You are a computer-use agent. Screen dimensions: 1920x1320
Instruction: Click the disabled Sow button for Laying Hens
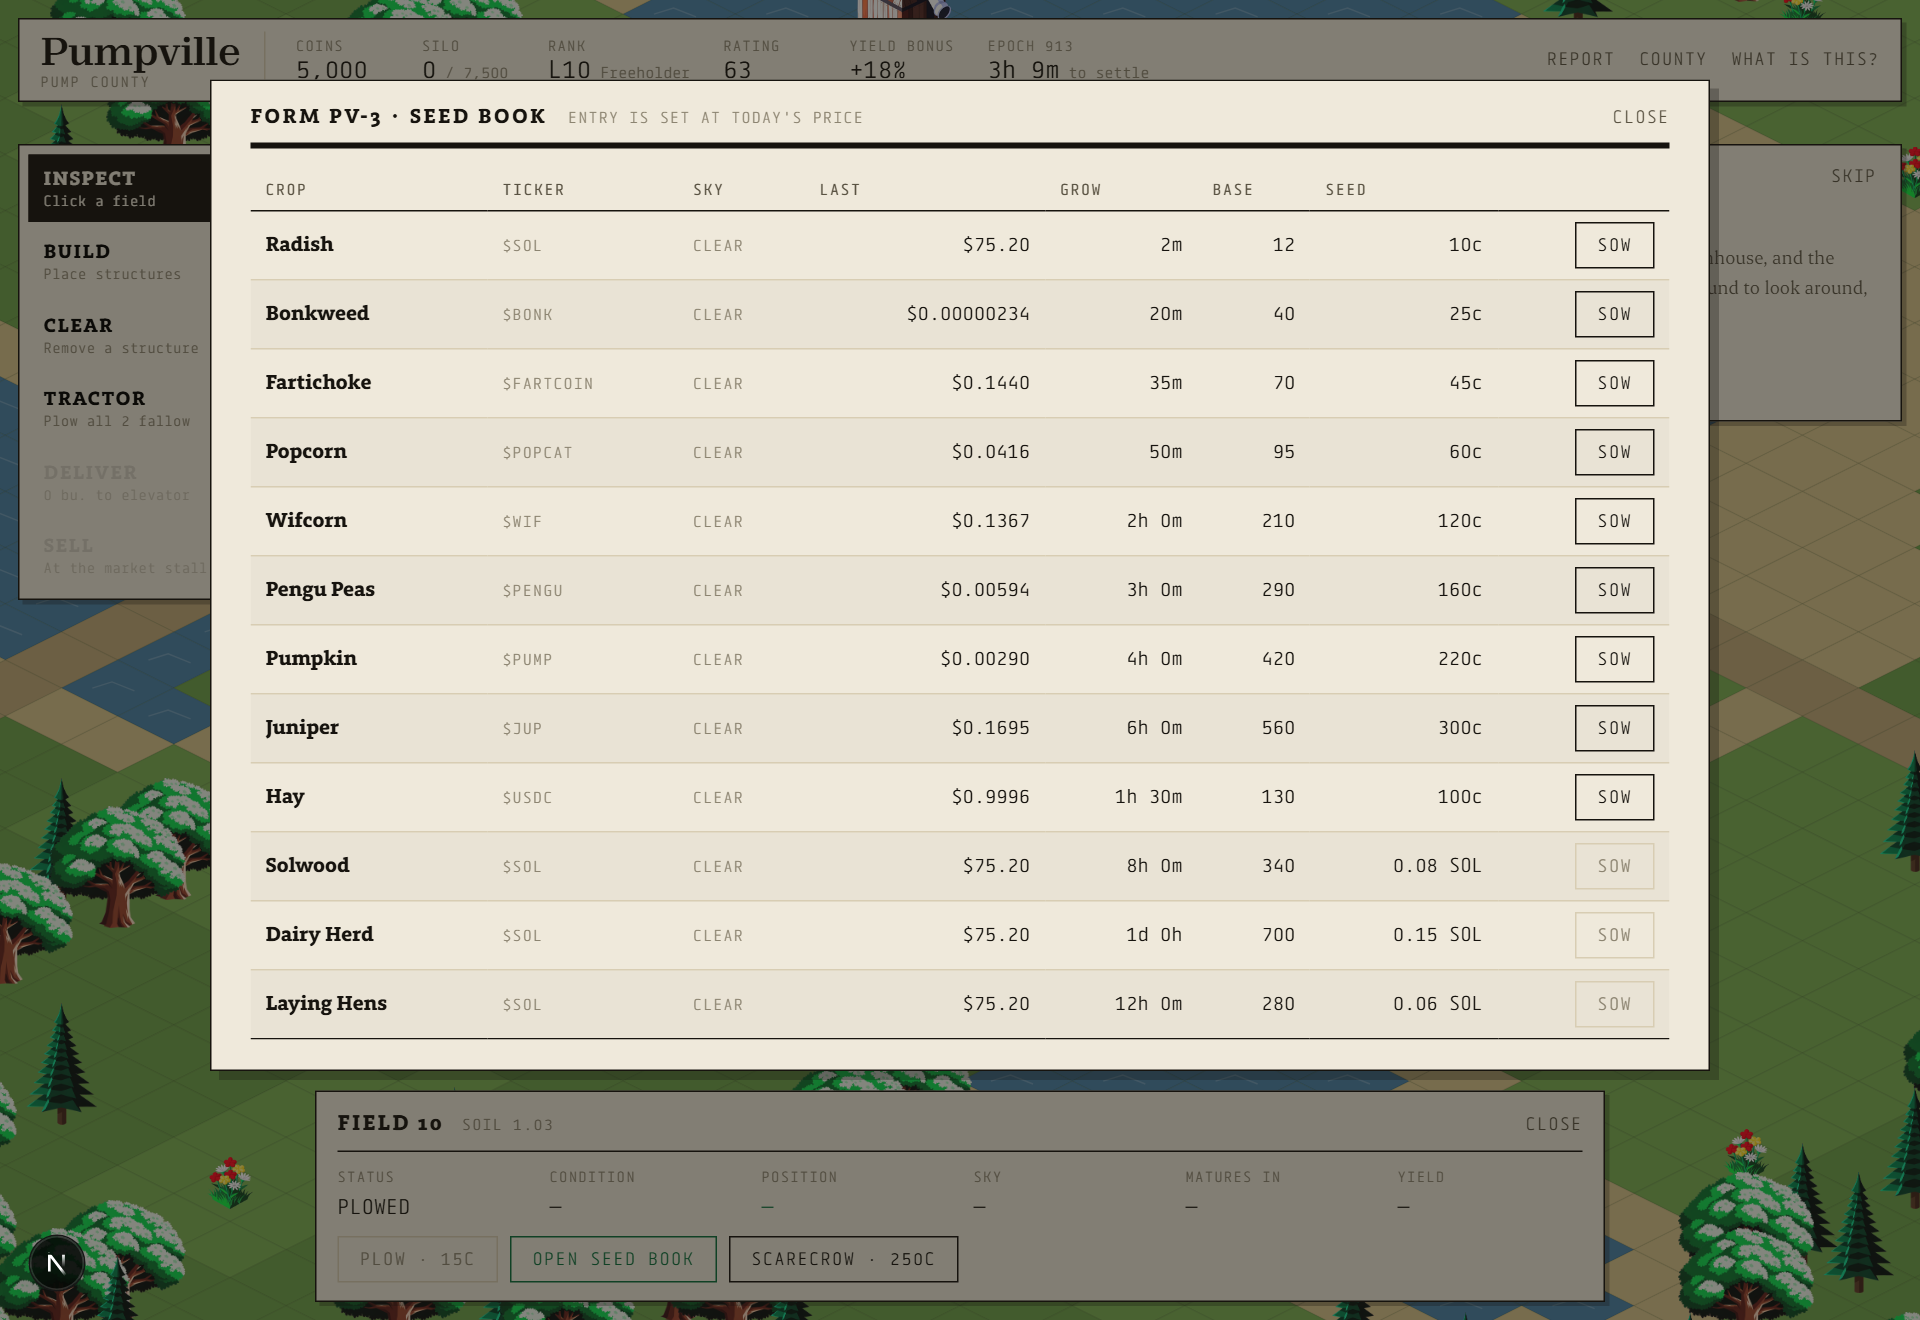click(1614, 1004)
